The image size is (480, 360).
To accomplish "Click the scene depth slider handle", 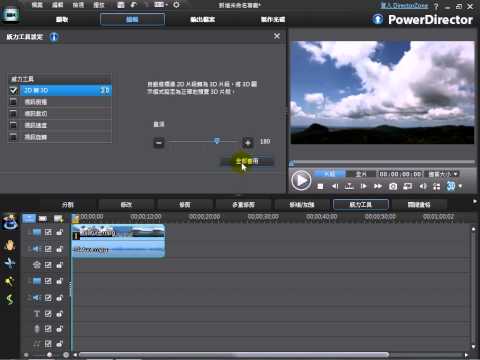I will [217, 141].
